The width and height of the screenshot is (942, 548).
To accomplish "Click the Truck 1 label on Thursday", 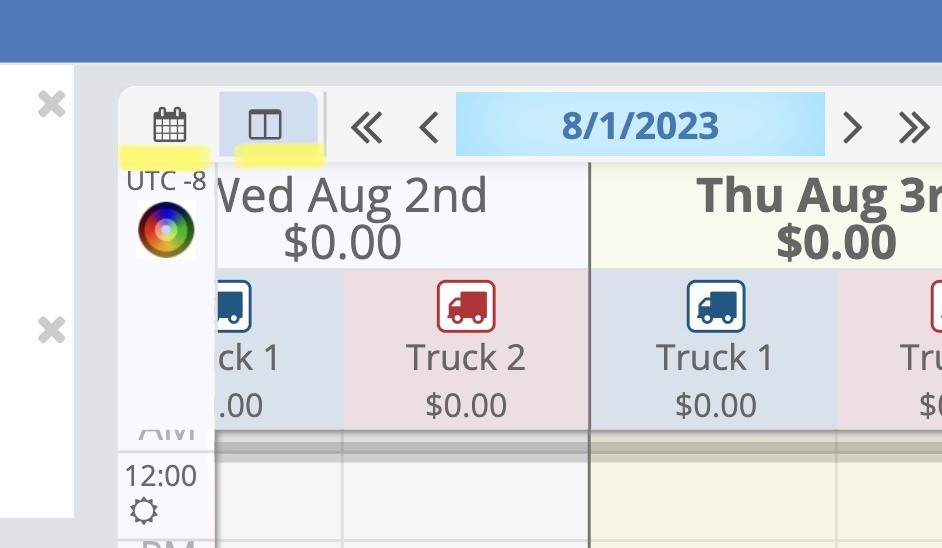I will [x=715, y=358].
